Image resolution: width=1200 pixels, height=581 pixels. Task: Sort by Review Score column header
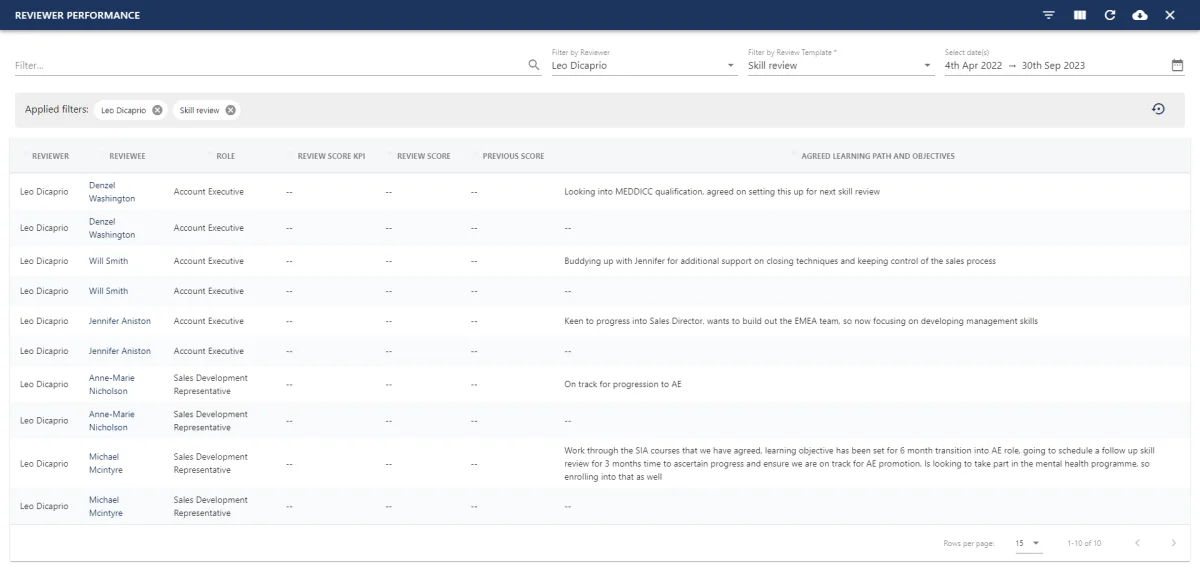424,156
